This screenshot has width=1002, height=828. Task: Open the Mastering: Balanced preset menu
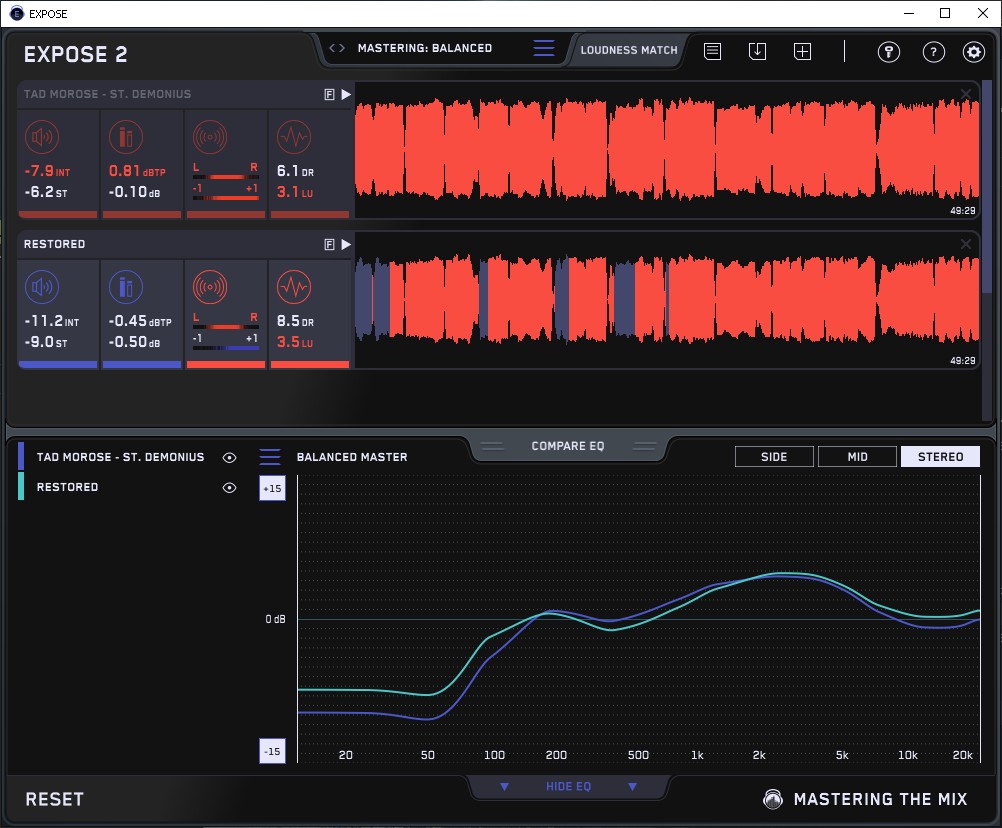[x=424, y=48]
